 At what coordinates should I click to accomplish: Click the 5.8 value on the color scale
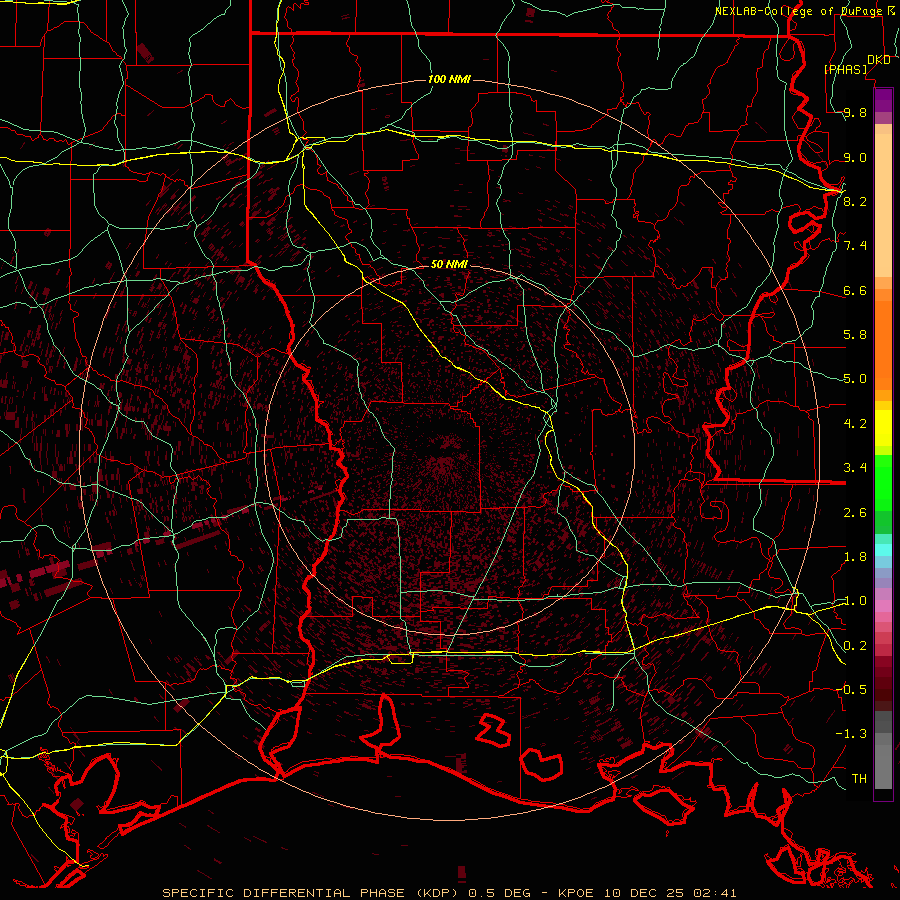click(855, 335)
